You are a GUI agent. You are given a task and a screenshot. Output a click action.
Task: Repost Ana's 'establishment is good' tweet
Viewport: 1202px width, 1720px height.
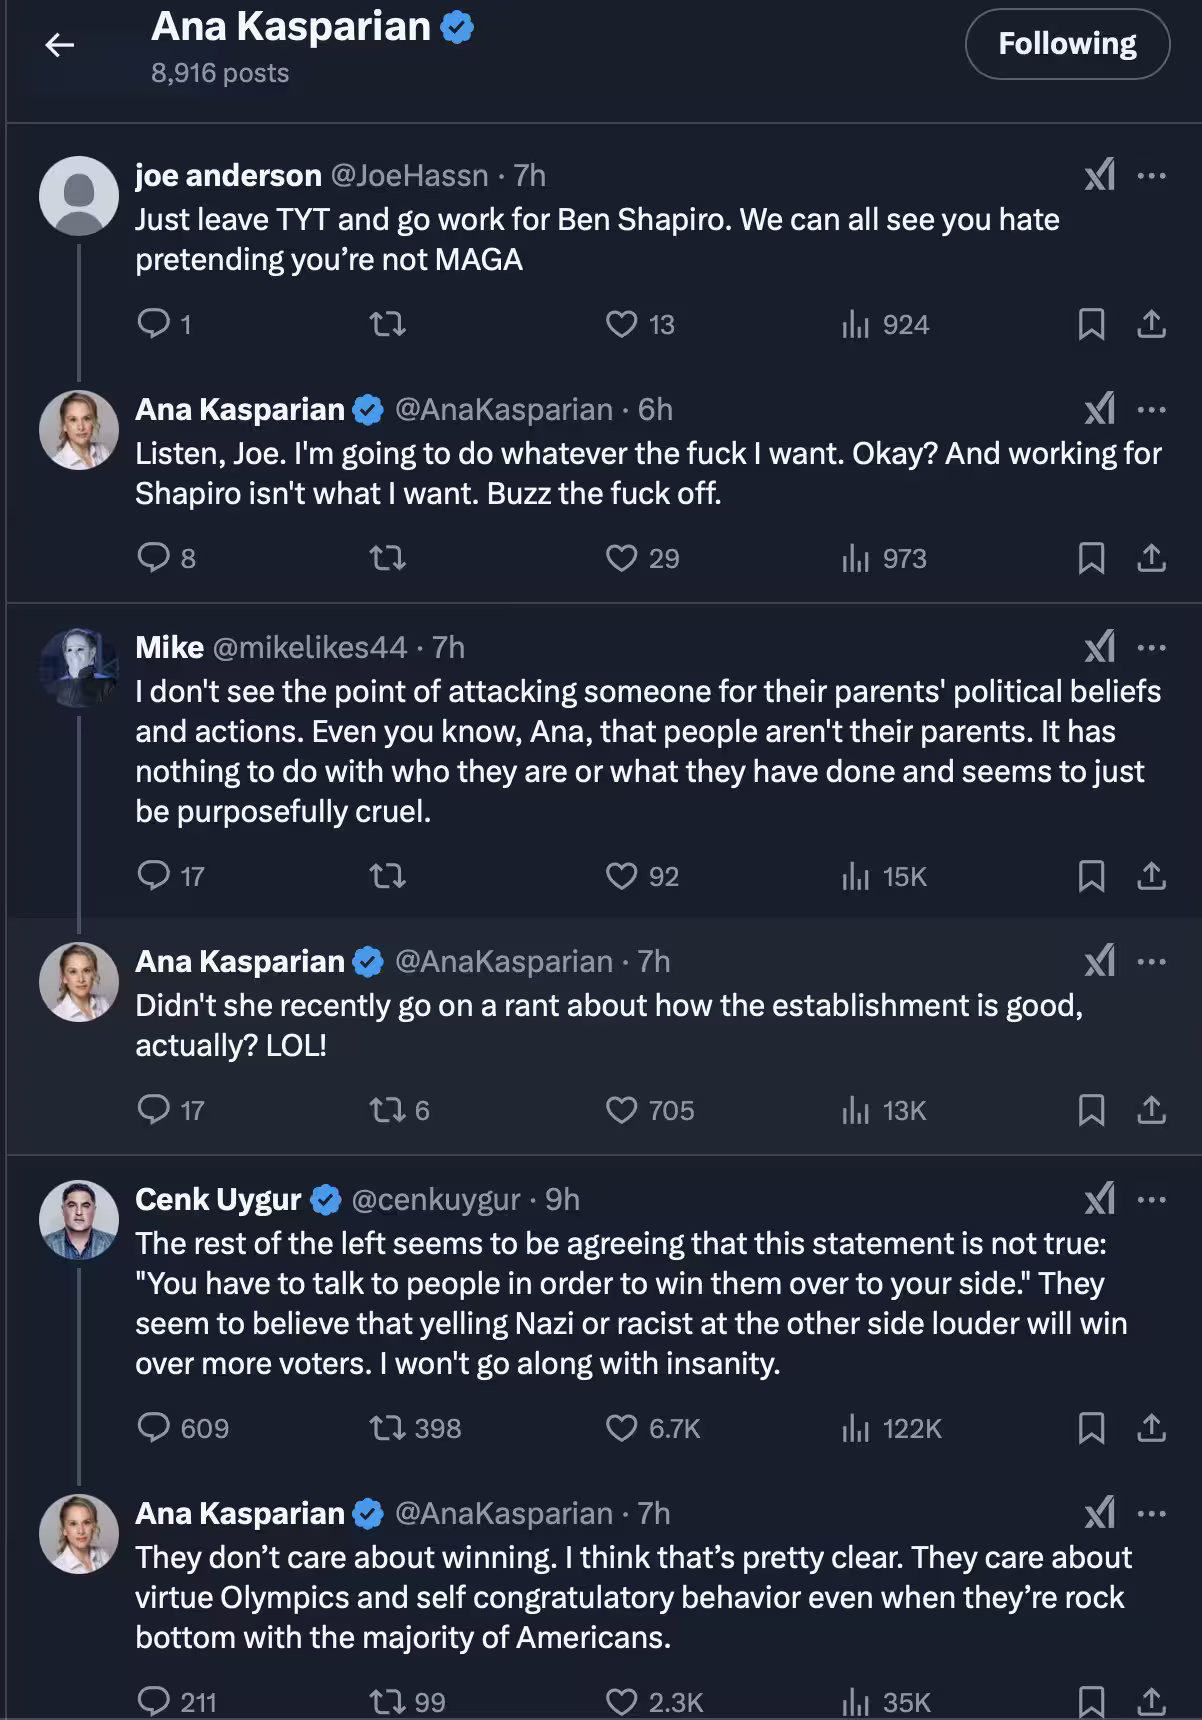[388, 1110]
